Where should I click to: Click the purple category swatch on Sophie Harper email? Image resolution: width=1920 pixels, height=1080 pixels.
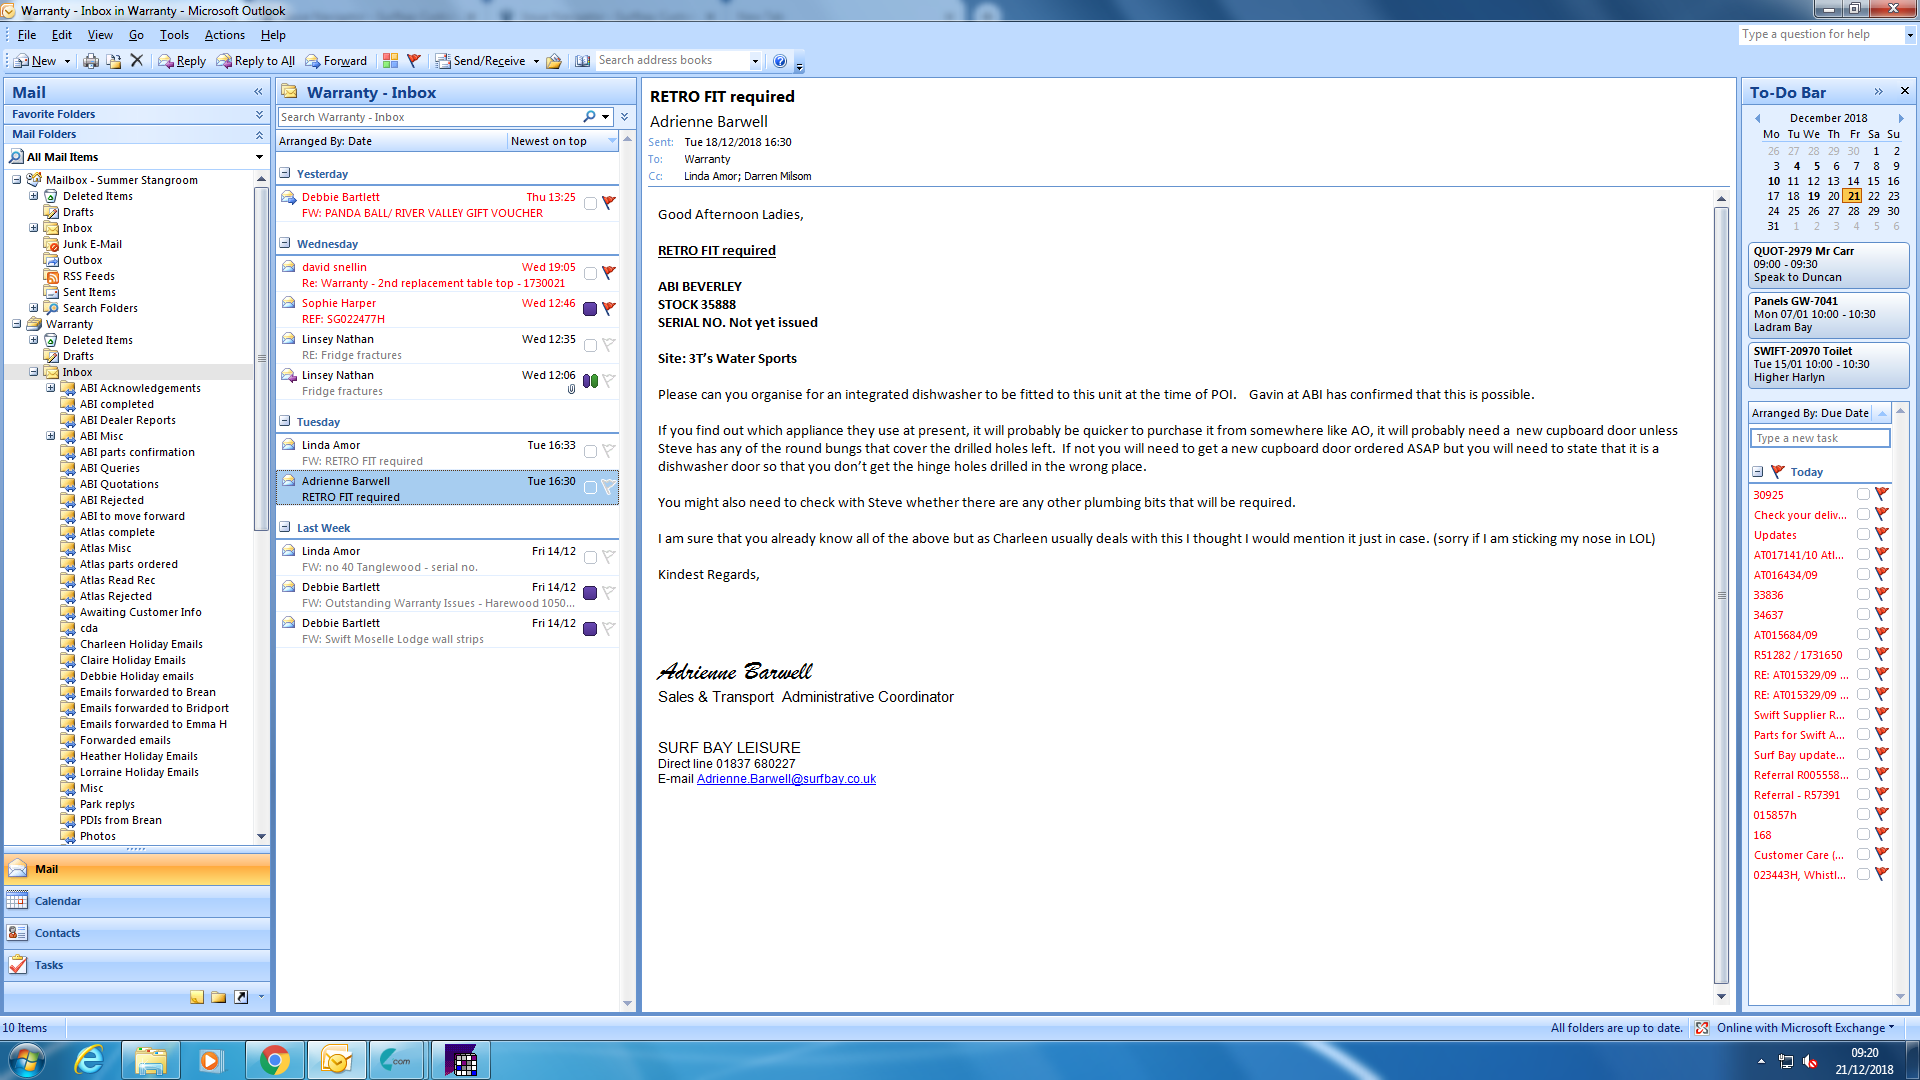[x=590, y=309]
